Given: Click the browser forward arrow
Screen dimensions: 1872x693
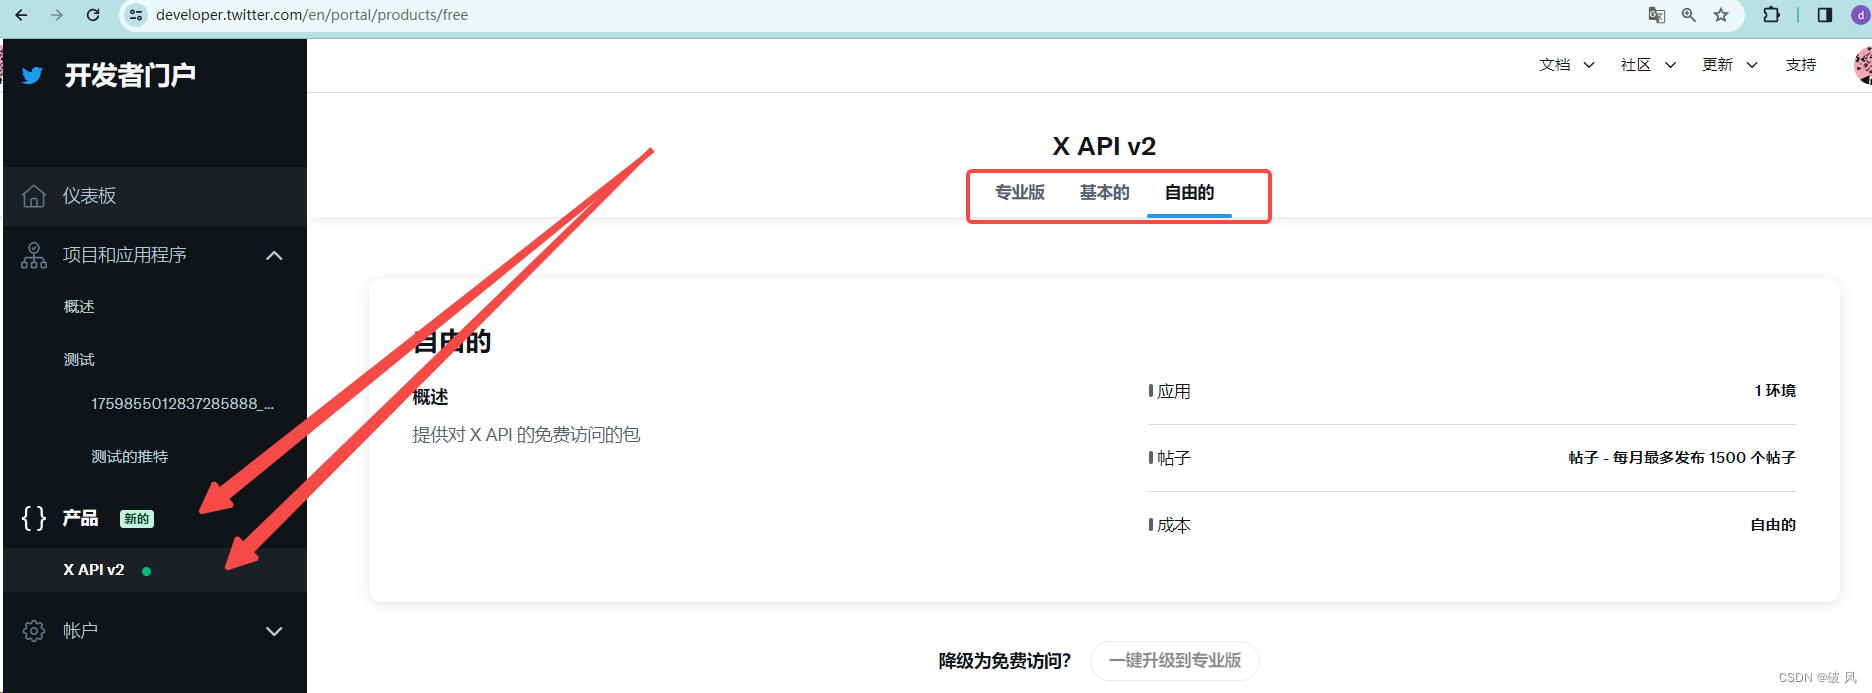Looking at the screenshot, I should pyautogui.click(x=57, y=15).
